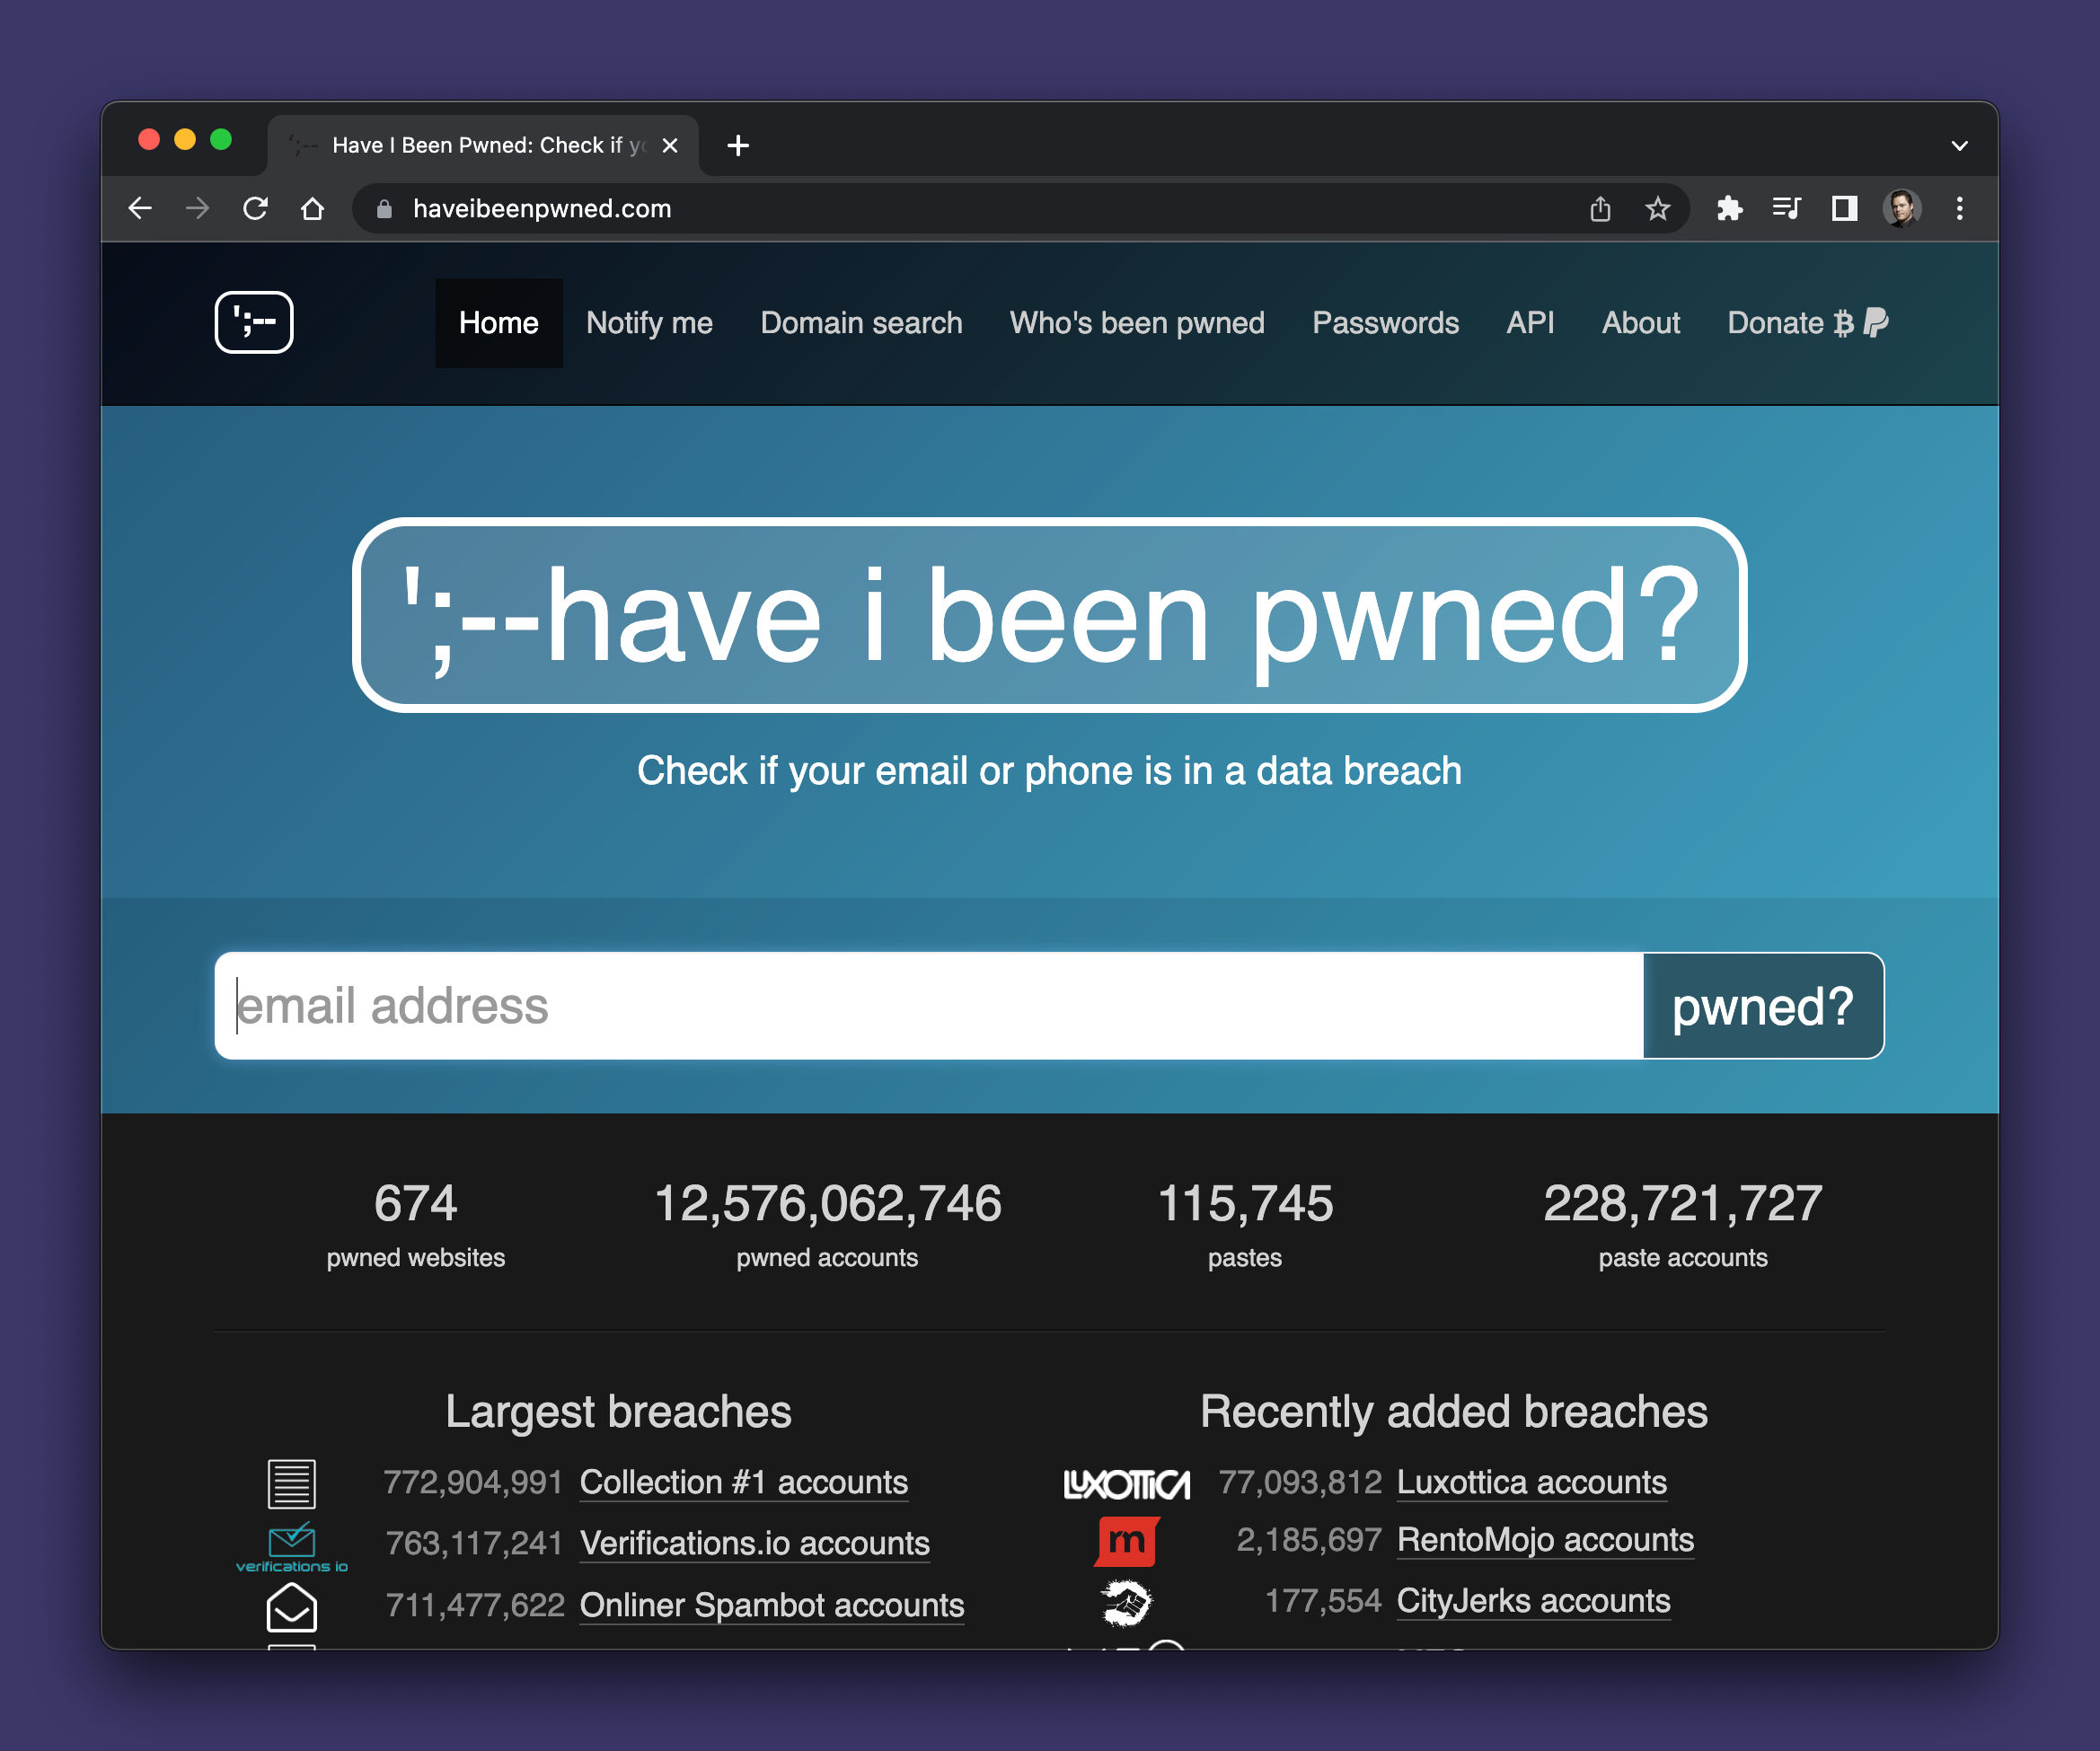Focus the email address input field
This screenshot has height=1751, width=2100.
click(x=928, y=1006)
